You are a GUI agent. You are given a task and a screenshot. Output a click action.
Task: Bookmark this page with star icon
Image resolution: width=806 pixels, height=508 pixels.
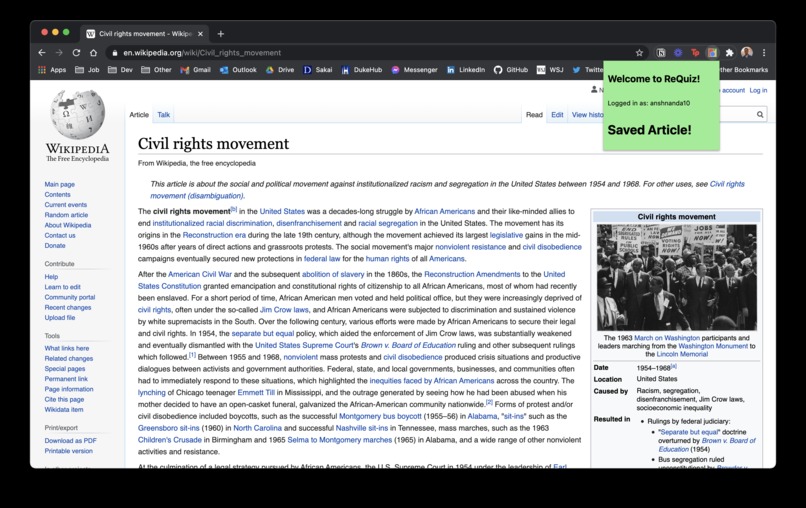coord(639,52)
